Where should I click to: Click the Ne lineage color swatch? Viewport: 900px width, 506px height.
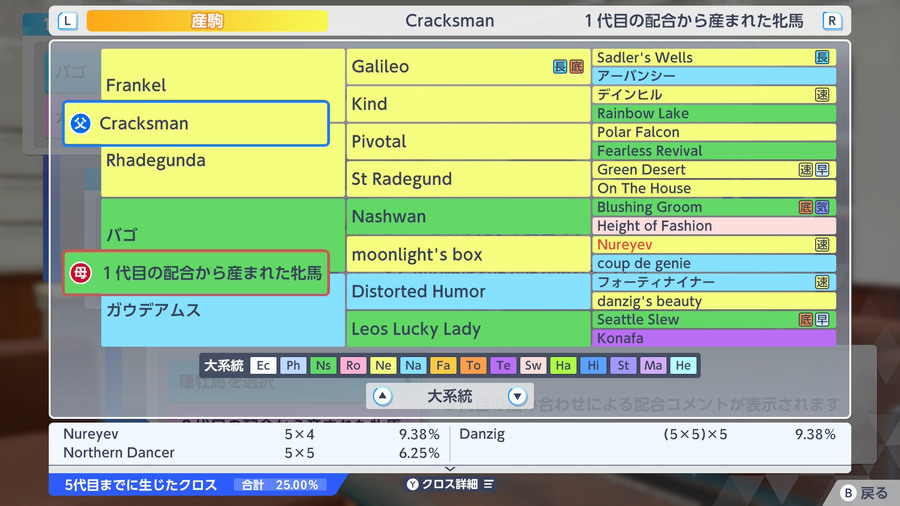383,365
